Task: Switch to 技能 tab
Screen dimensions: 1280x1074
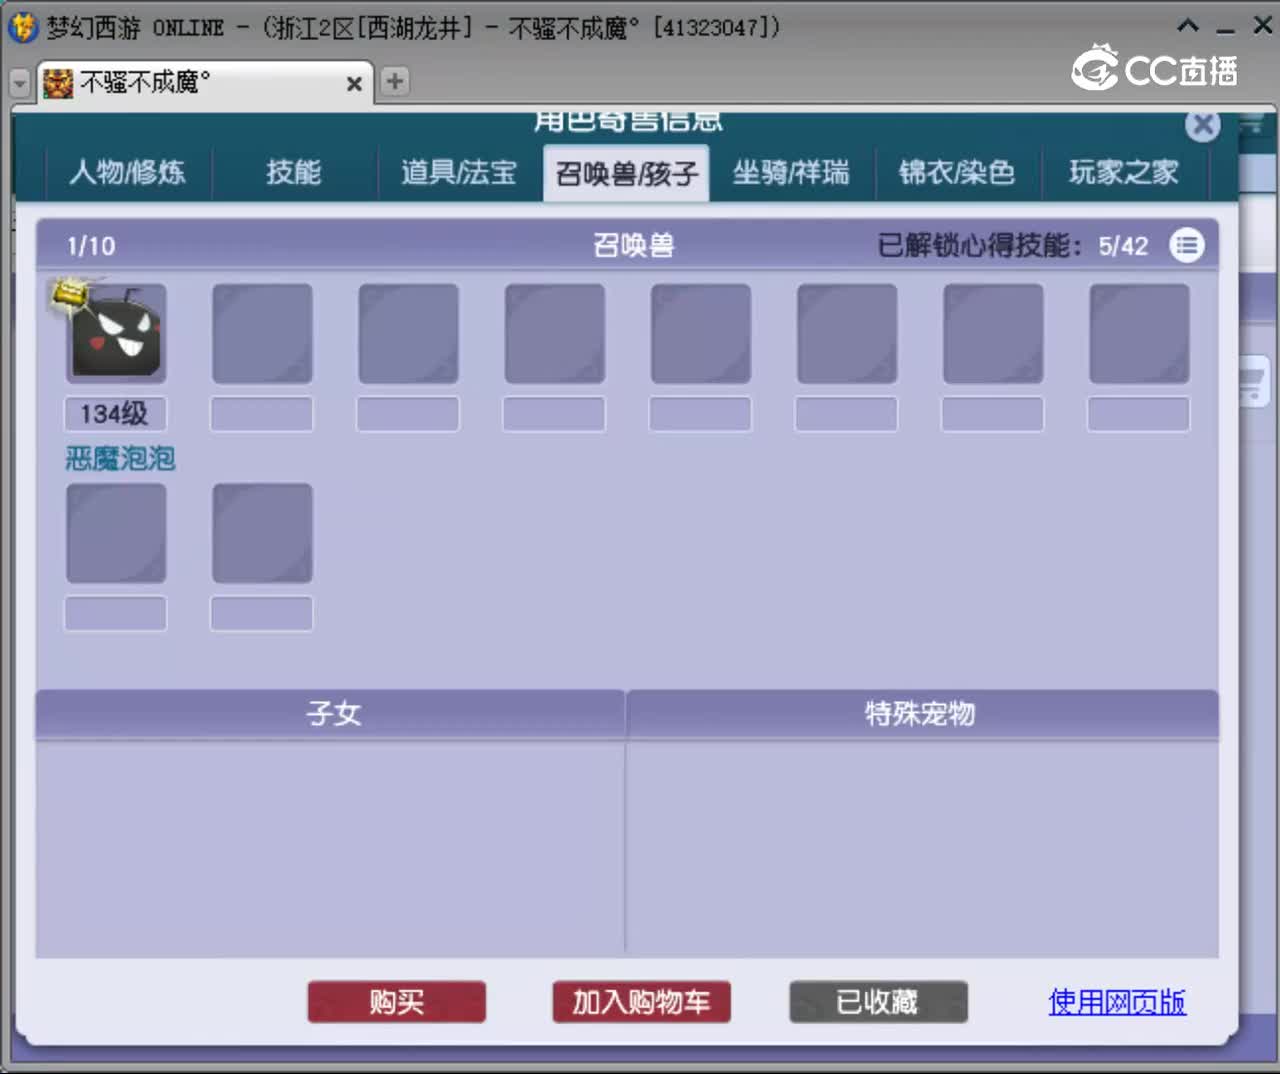Action: 293,172
